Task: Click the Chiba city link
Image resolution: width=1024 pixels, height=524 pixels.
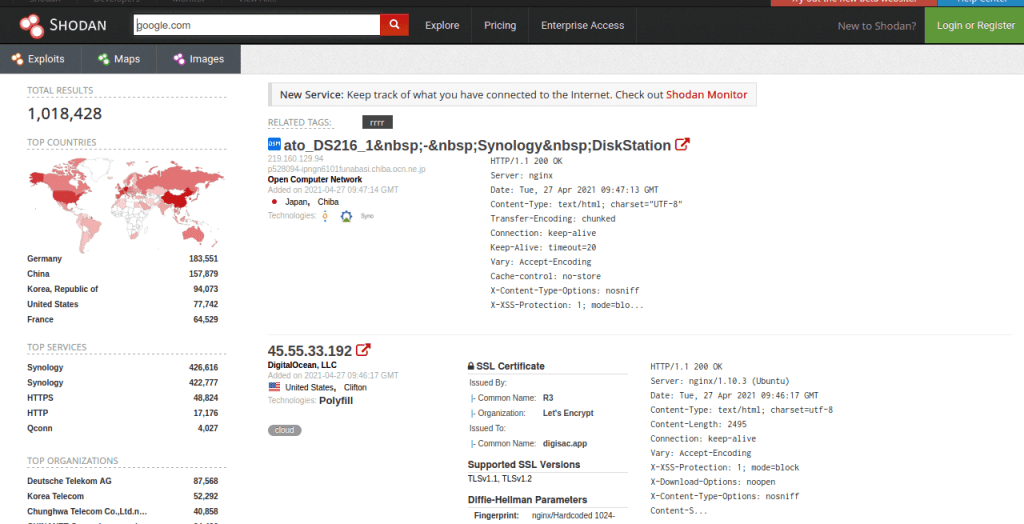Action: click(x=328, y=202)
